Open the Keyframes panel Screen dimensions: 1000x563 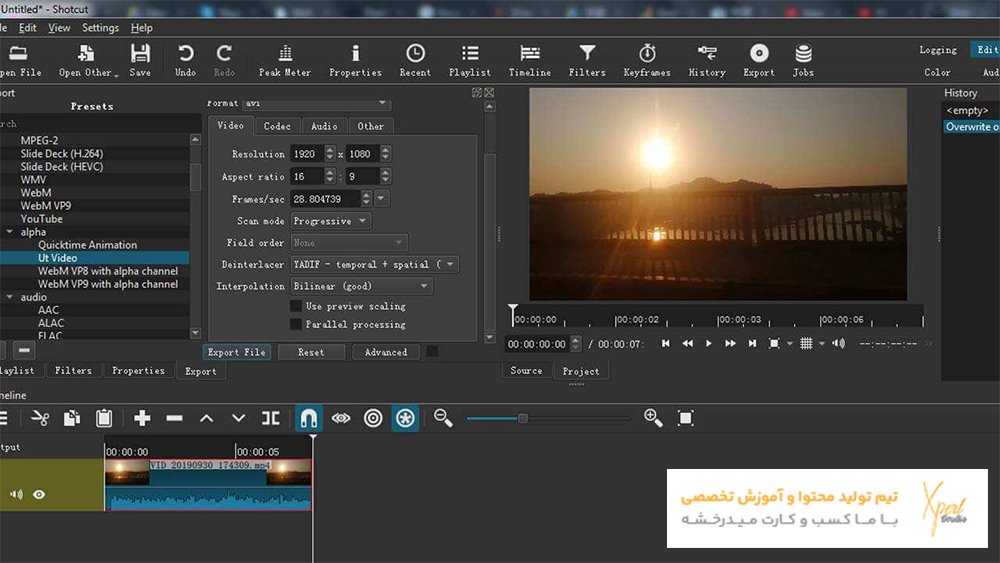(x=647, y=61)
